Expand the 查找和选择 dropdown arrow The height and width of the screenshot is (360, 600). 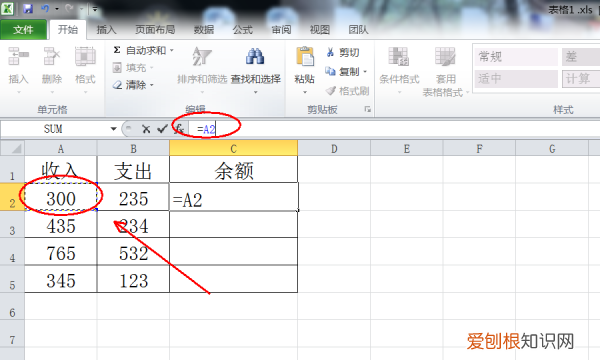(256, 92)
